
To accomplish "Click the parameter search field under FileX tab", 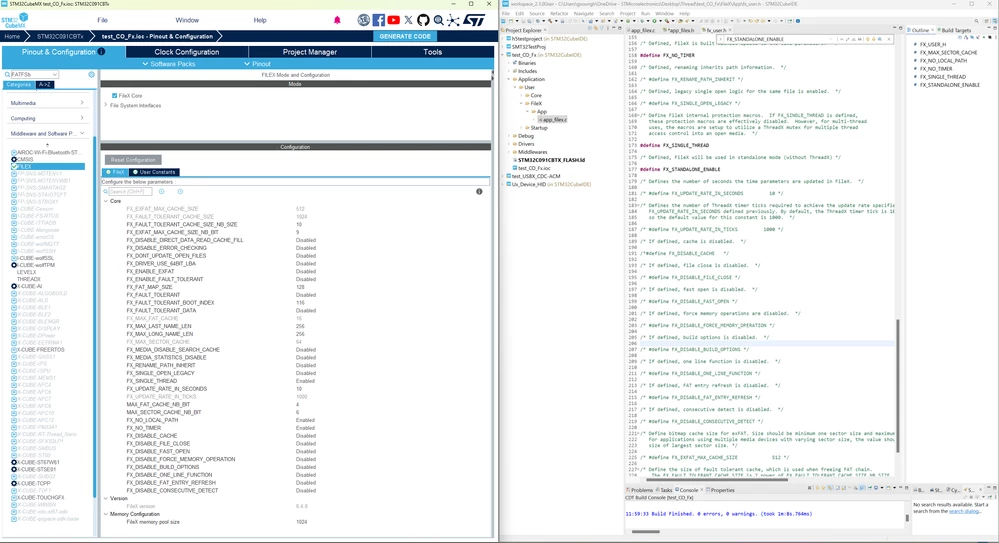I will 131,191.
